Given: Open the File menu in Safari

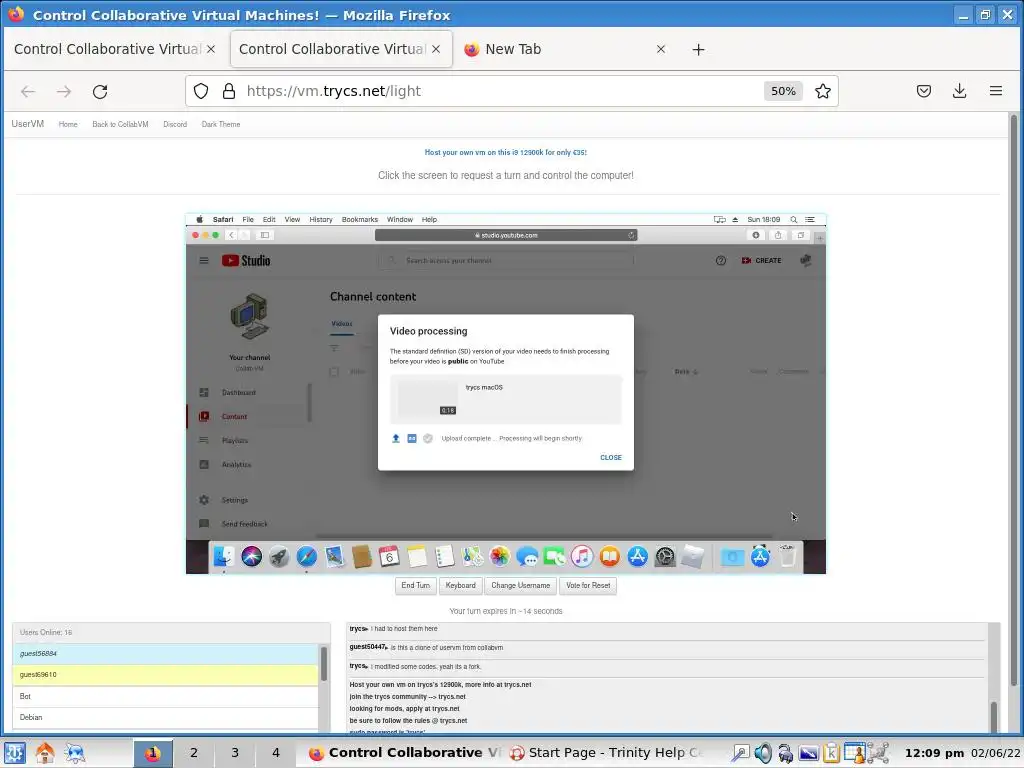Looking at the screenshot, I should [x=248, y=219].
